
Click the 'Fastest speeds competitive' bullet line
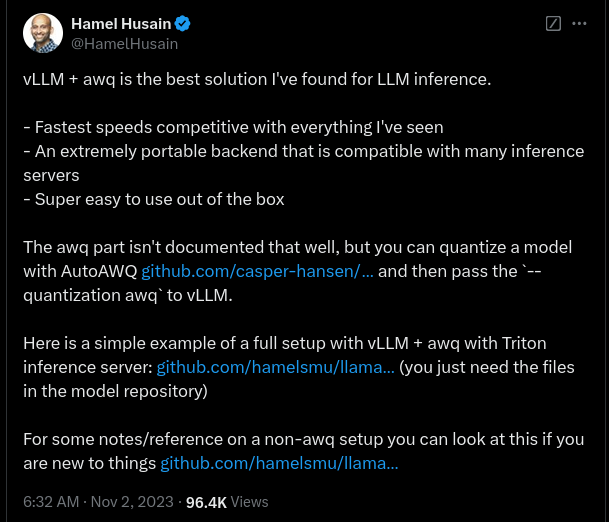pyautogui.click(x=232, y=127)
